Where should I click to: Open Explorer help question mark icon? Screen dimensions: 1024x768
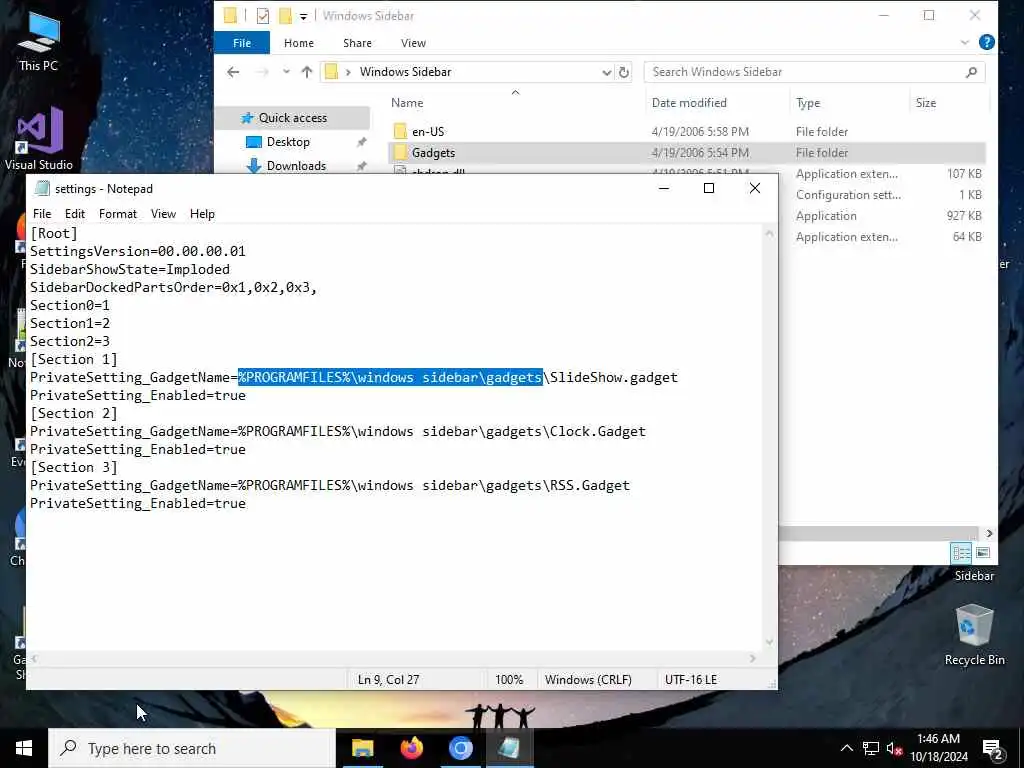click(987, 42)
